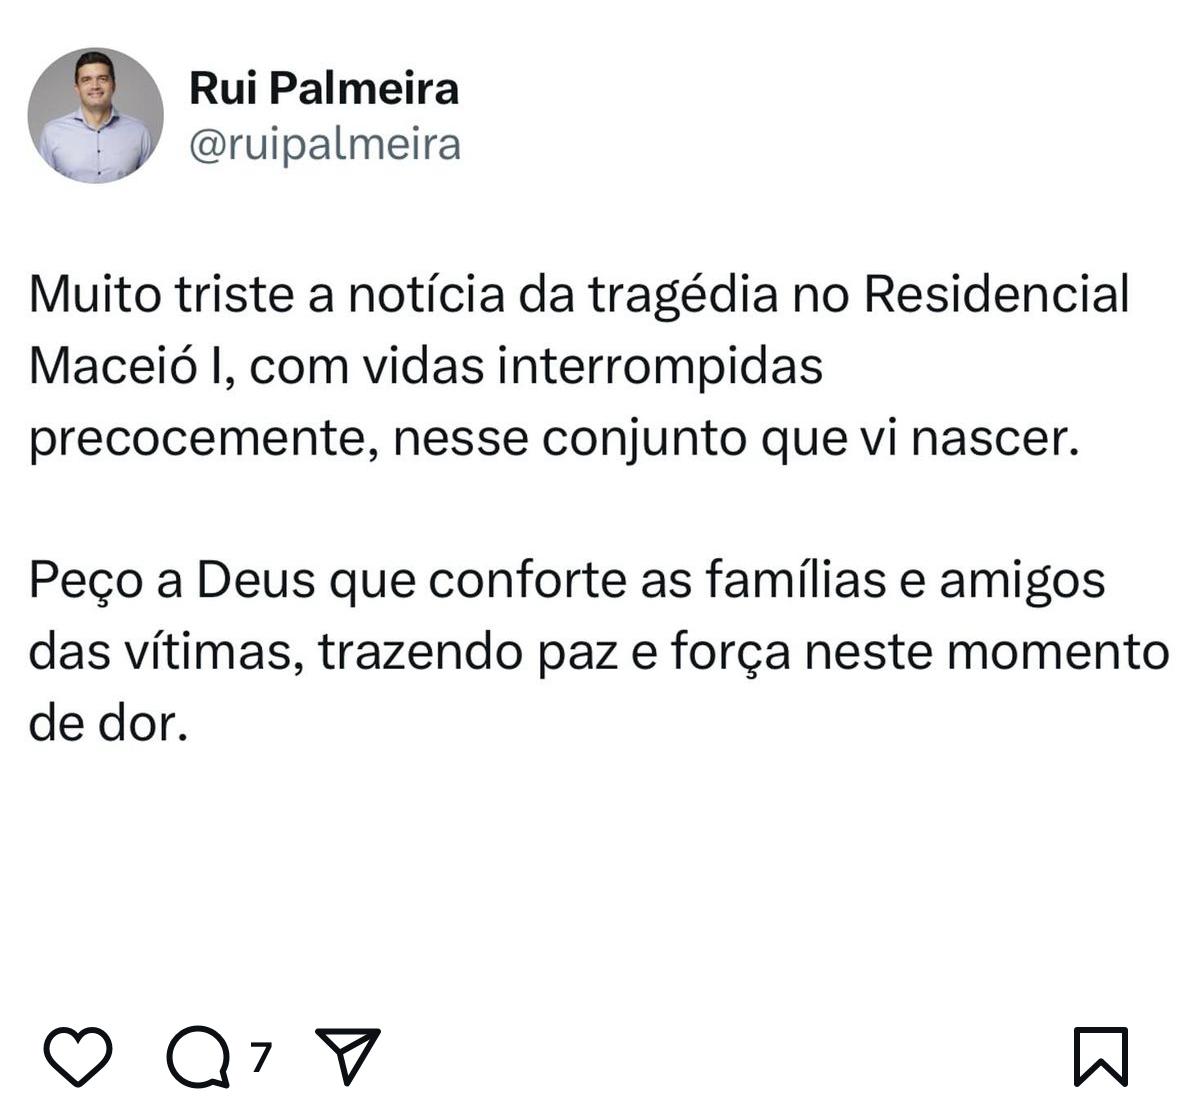Save the post with the bookmark icon
The width and height of the screenshot is (1179, 1112).
coord(1100,1056)
